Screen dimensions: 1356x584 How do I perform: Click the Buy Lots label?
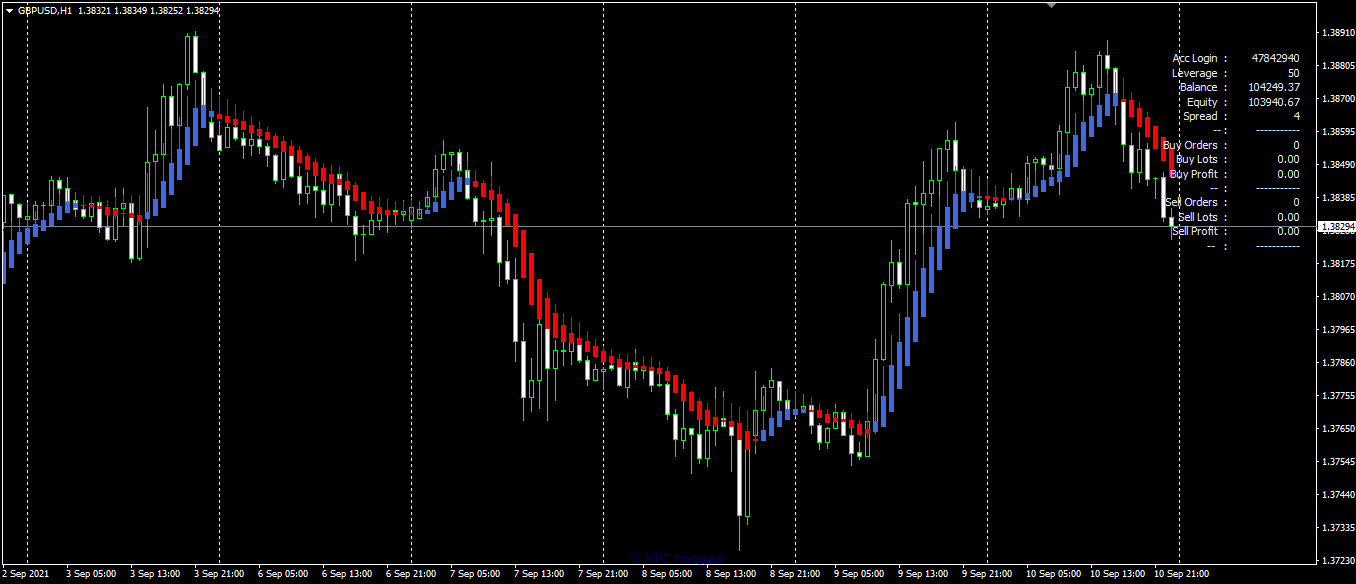1197,160
